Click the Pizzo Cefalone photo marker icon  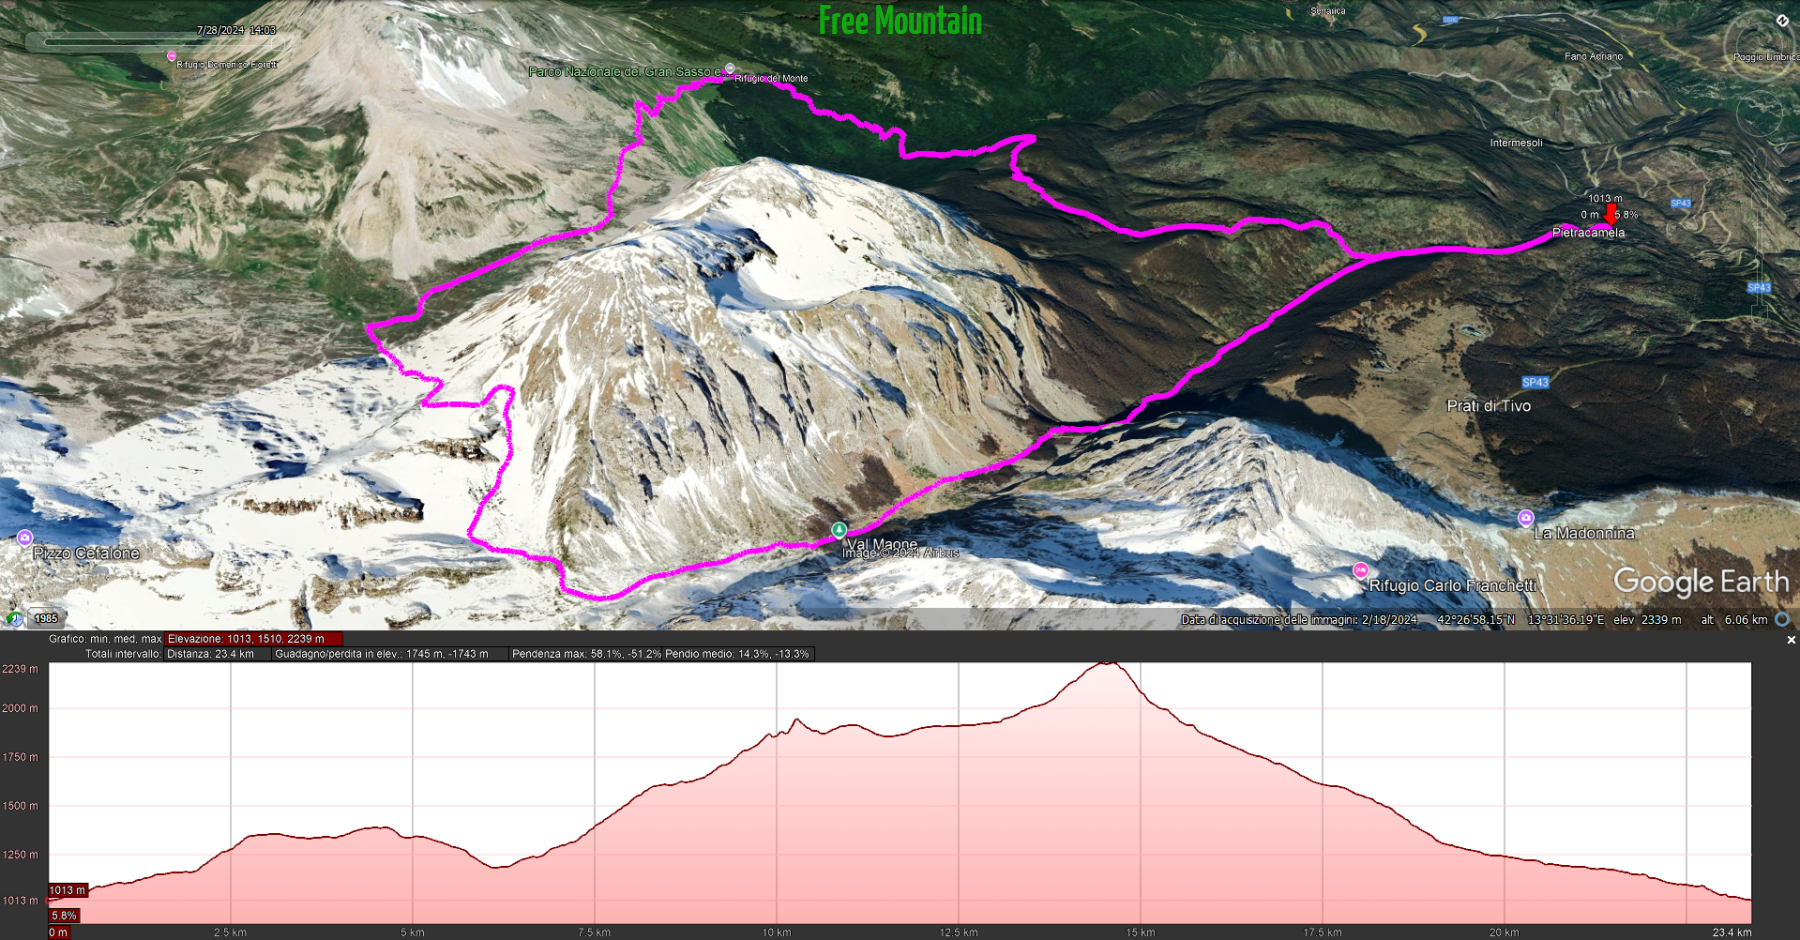click(25, 538)
